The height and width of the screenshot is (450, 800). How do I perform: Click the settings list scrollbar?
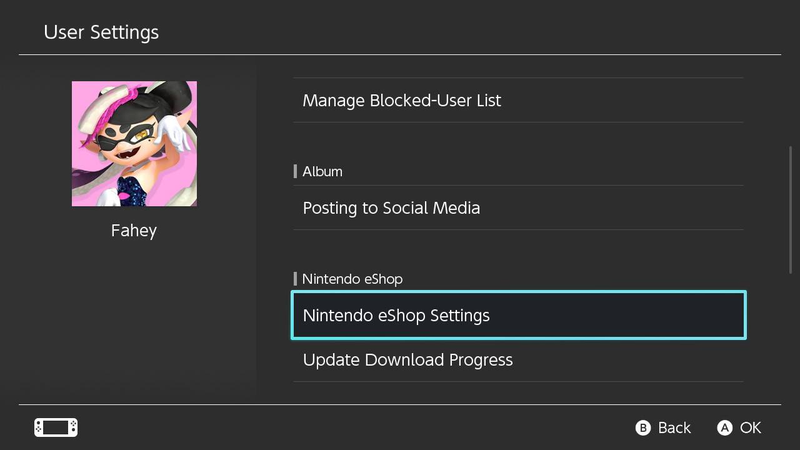point(791,210)
